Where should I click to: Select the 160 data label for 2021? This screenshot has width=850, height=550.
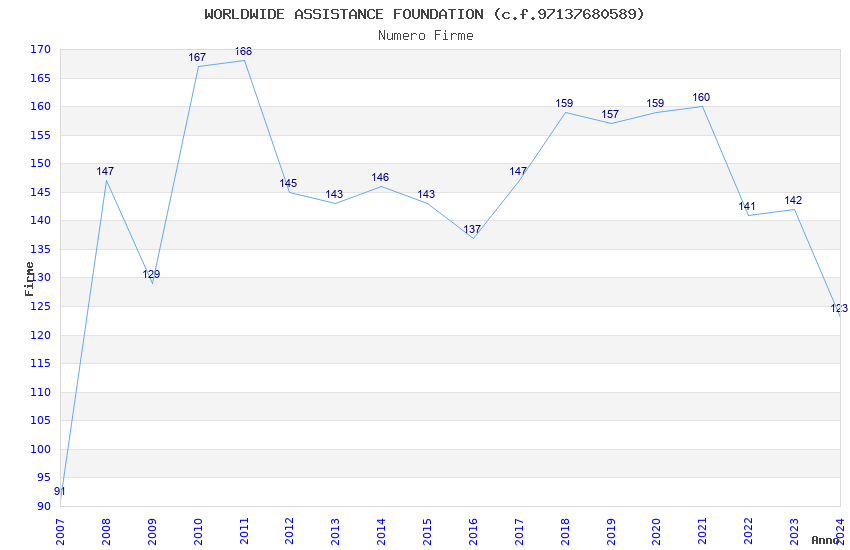tap(701, 97)
